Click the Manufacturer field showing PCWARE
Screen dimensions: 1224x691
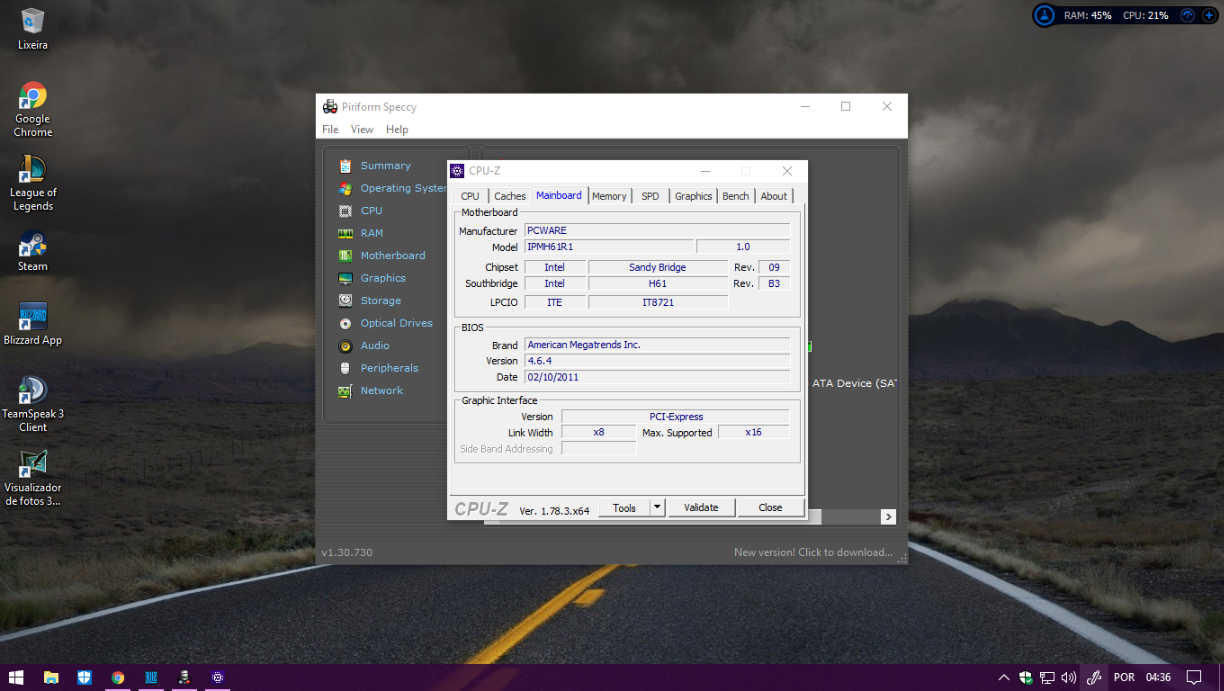coord(657,231)
